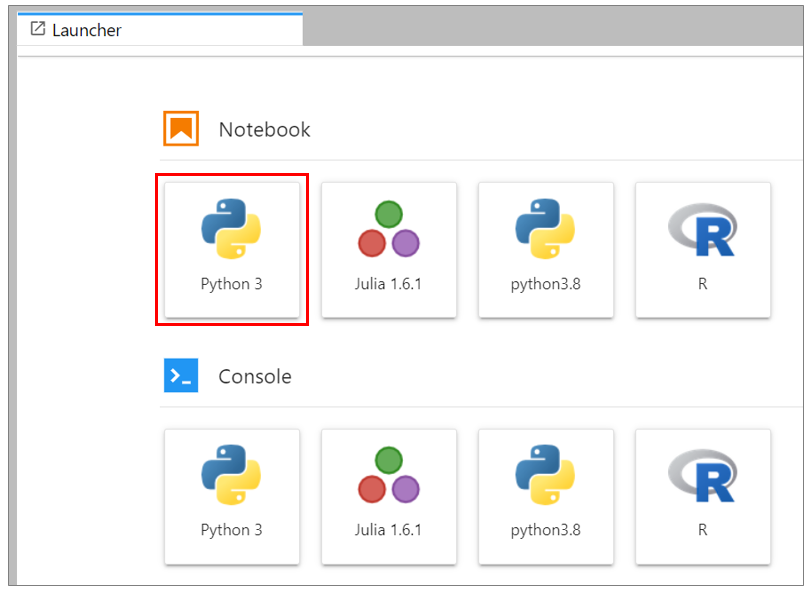Click the orange Notebook section icon
The width and height of the screenshot is (810, 591).
tap(181, 129)
